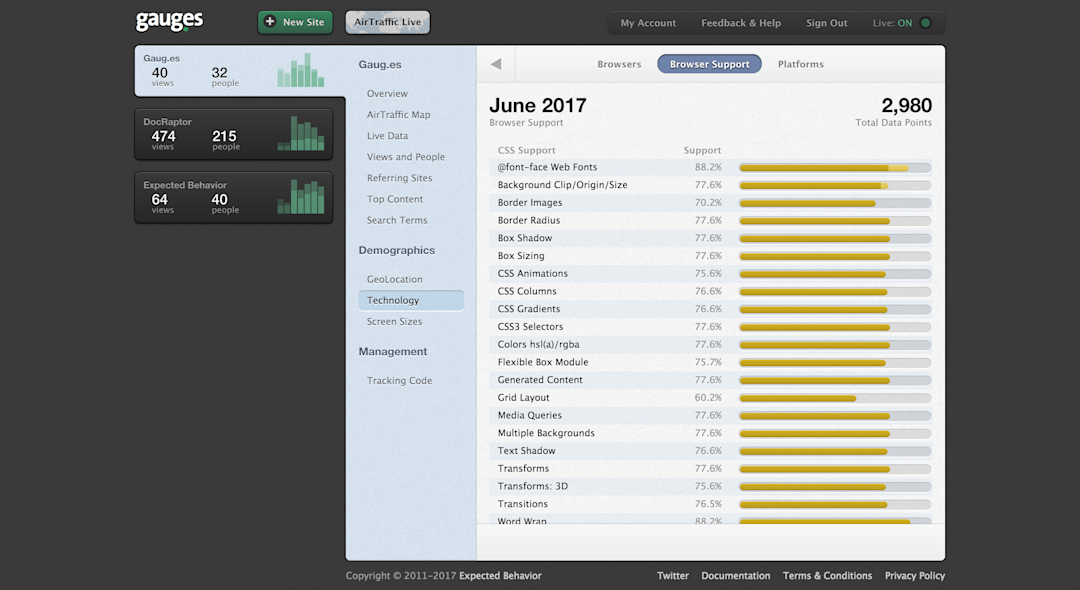Click the Box Sizing row label
The height and width of the screenshot is (590, 1080).
(521, 256)
